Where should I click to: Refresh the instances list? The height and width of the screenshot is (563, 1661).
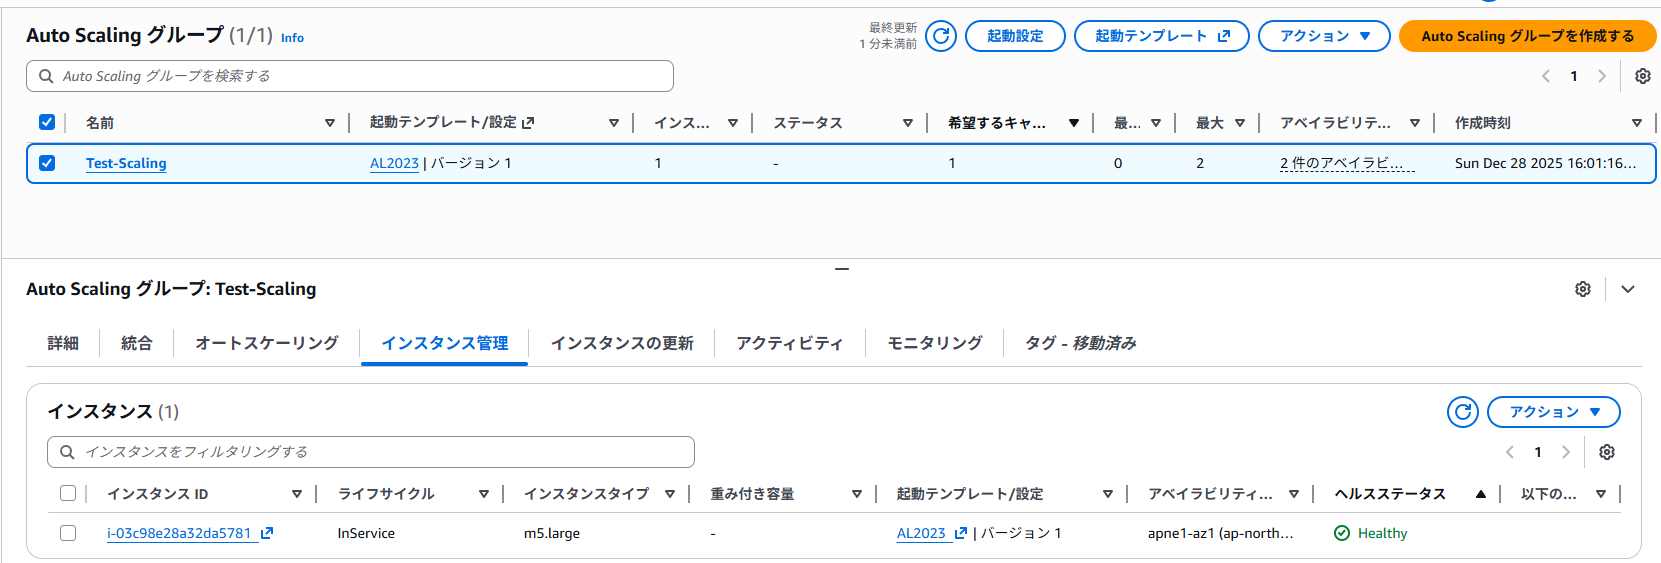point(1462,412)
